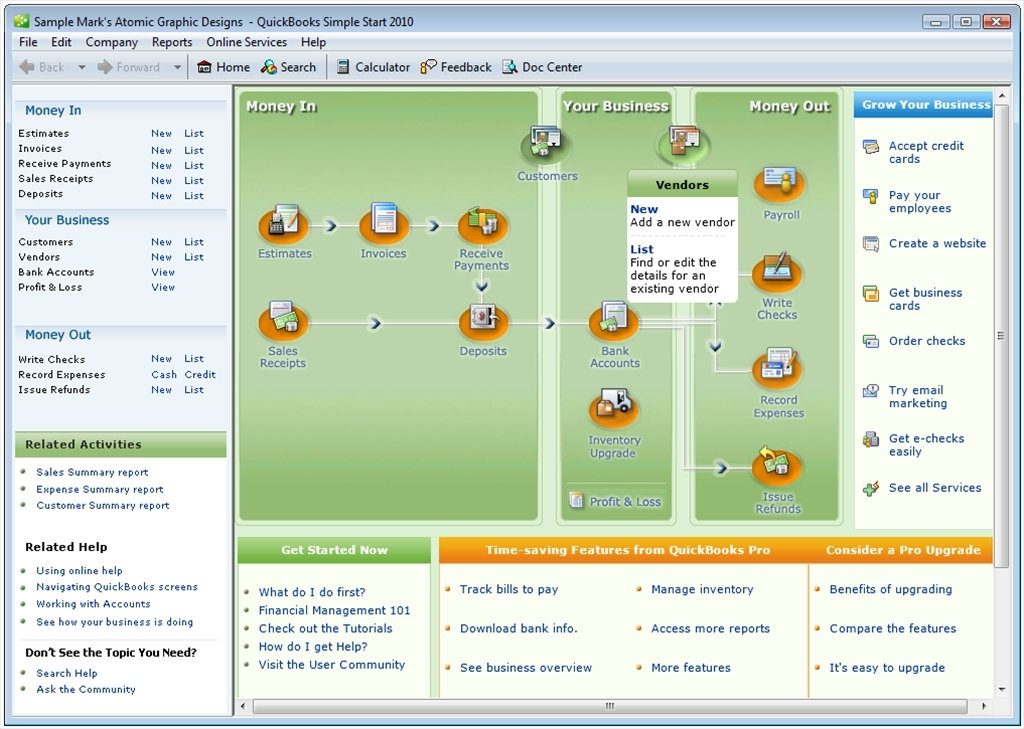Click the Get e-checks easily icon
The width and height of the screenshot is (1024, 729).
point(871,440)
